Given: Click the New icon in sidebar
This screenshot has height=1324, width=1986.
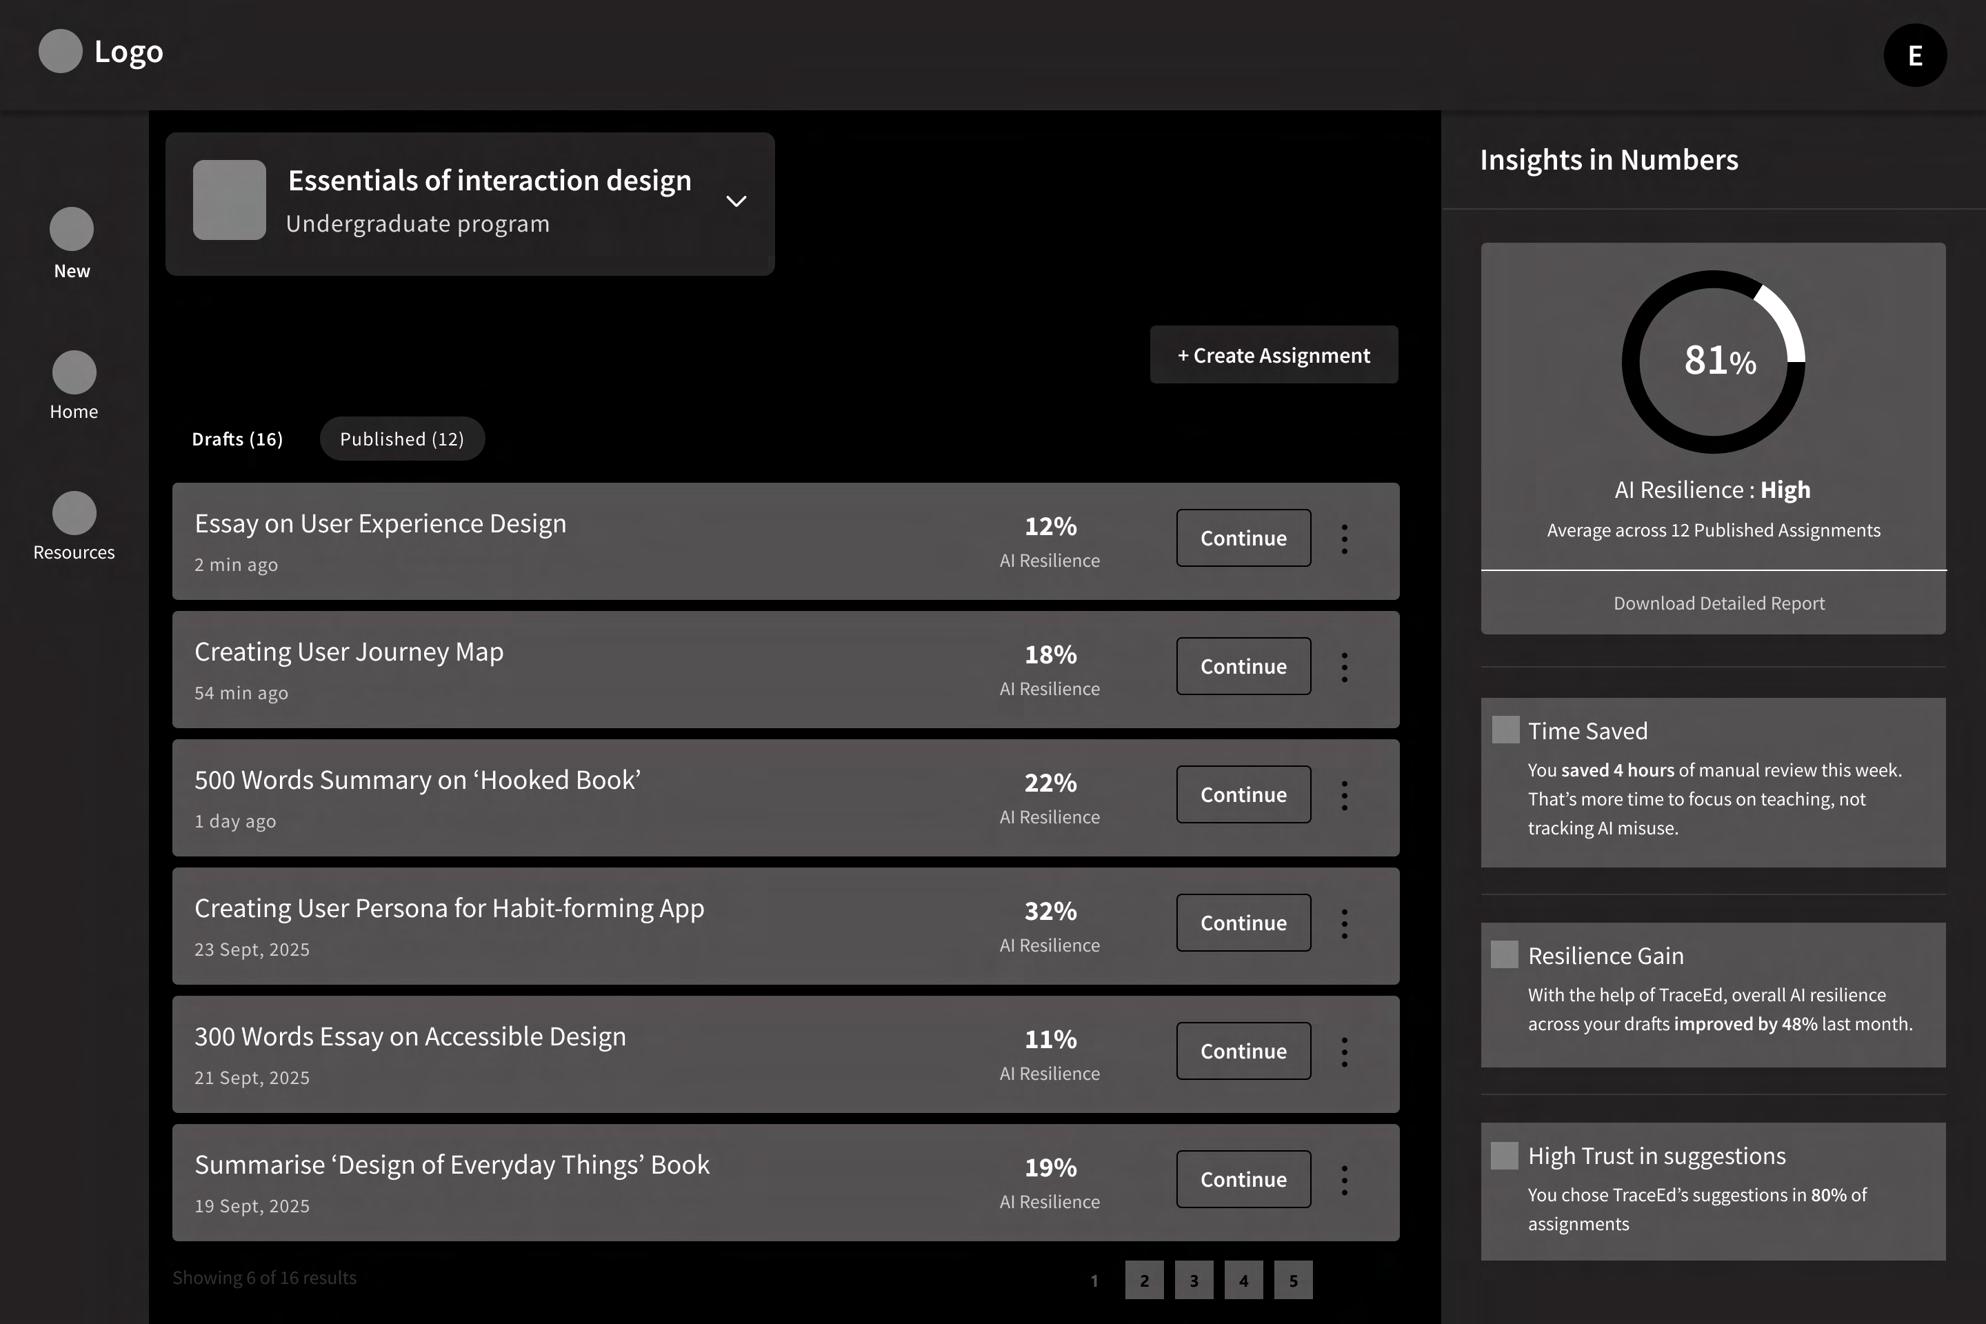Looking at the screenshot, I should pos(72,230).
